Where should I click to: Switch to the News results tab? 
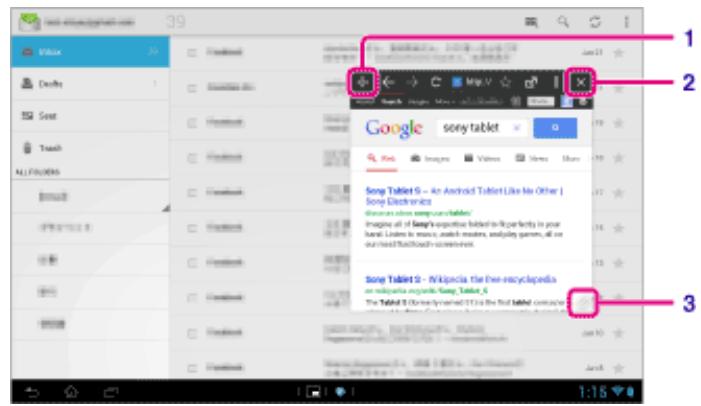coord(532,159)
